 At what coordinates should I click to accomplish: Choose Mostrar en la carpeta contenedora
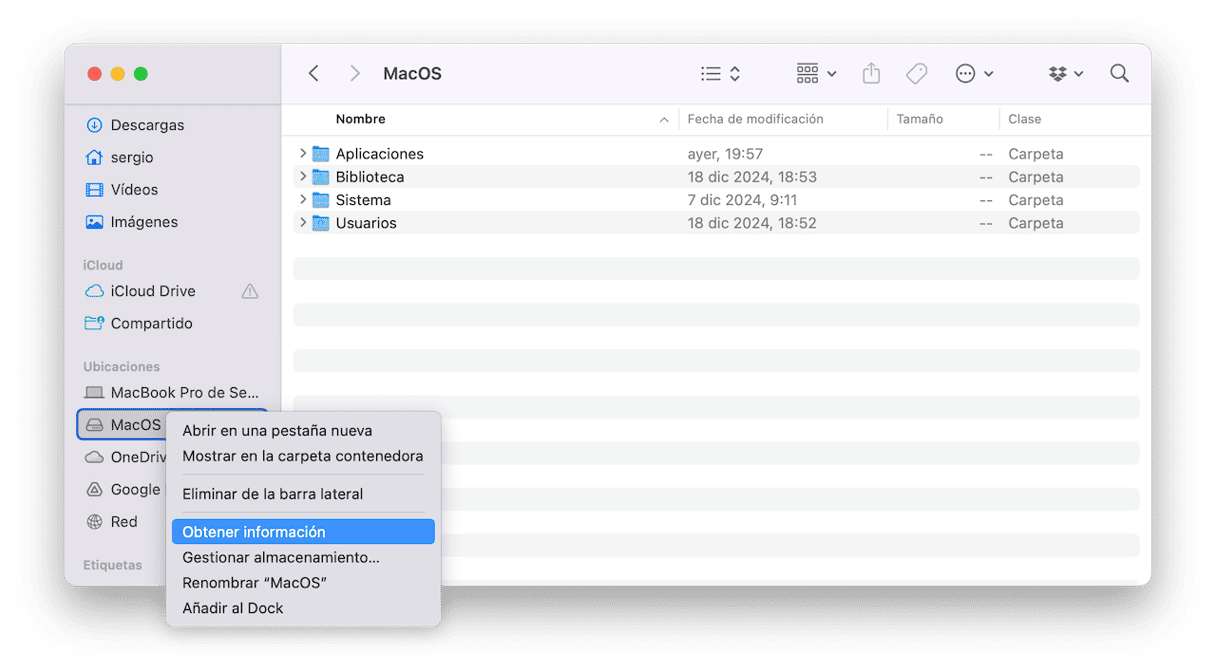(x=303, y=456)
